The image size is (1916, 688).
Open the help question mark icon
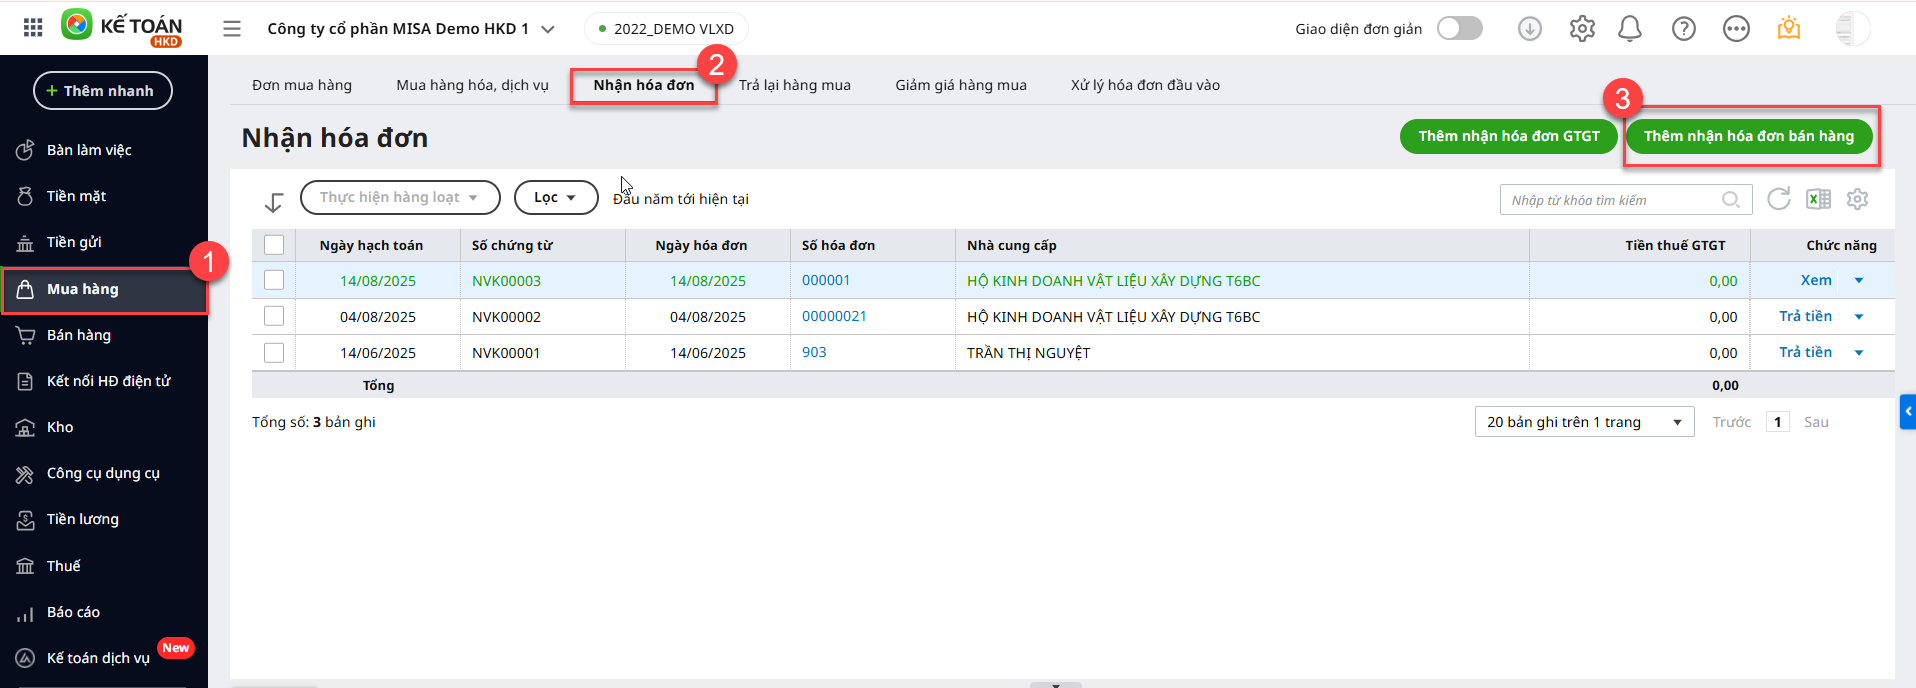click(x=1684, y=29)
